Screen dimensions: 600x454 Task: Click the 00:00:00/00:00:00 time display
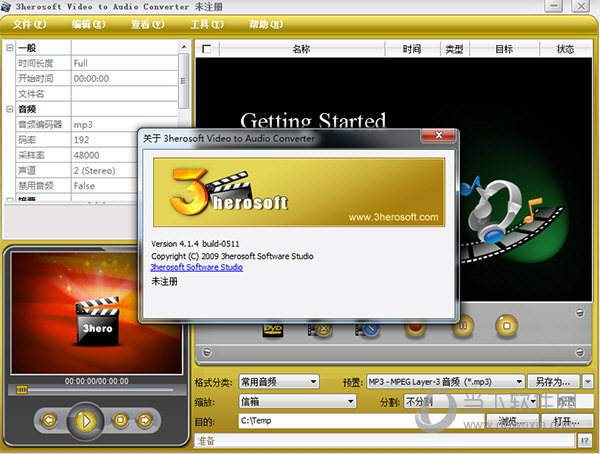96,381
